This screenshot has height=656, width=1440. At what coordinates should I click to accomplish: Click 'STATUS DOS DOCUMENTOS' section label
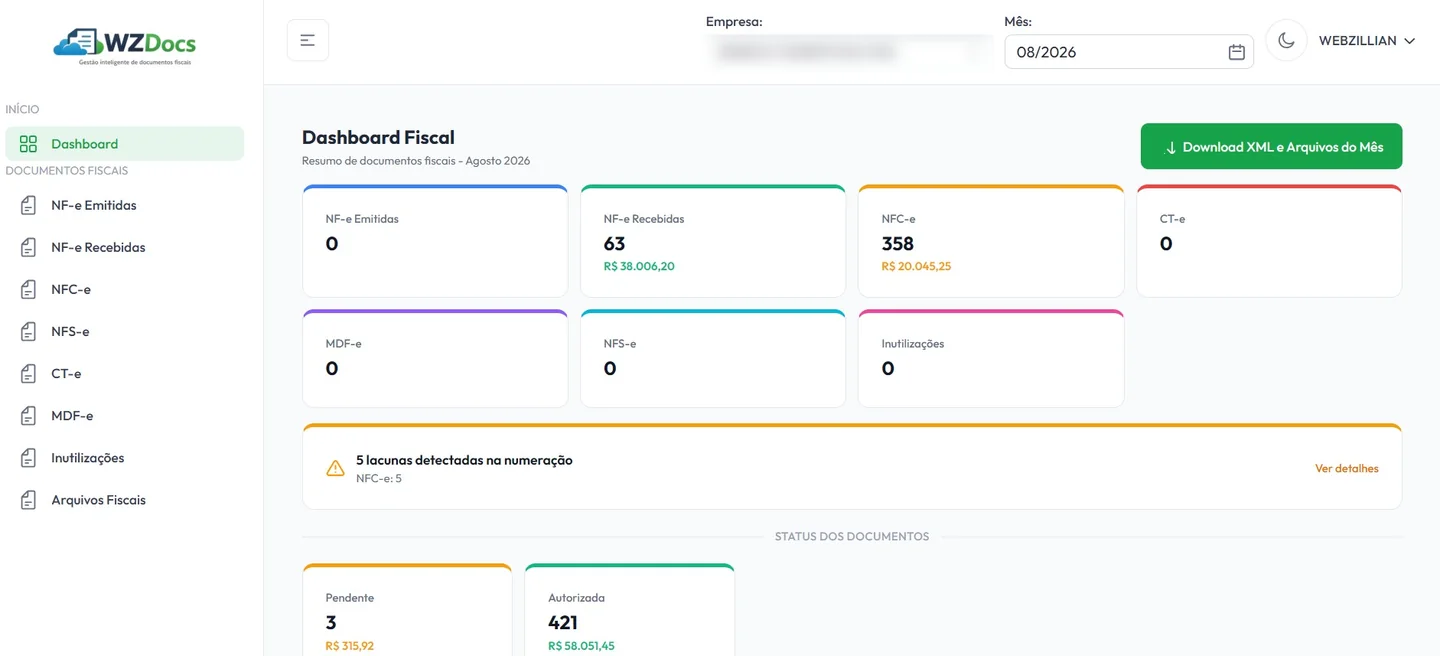852,537
